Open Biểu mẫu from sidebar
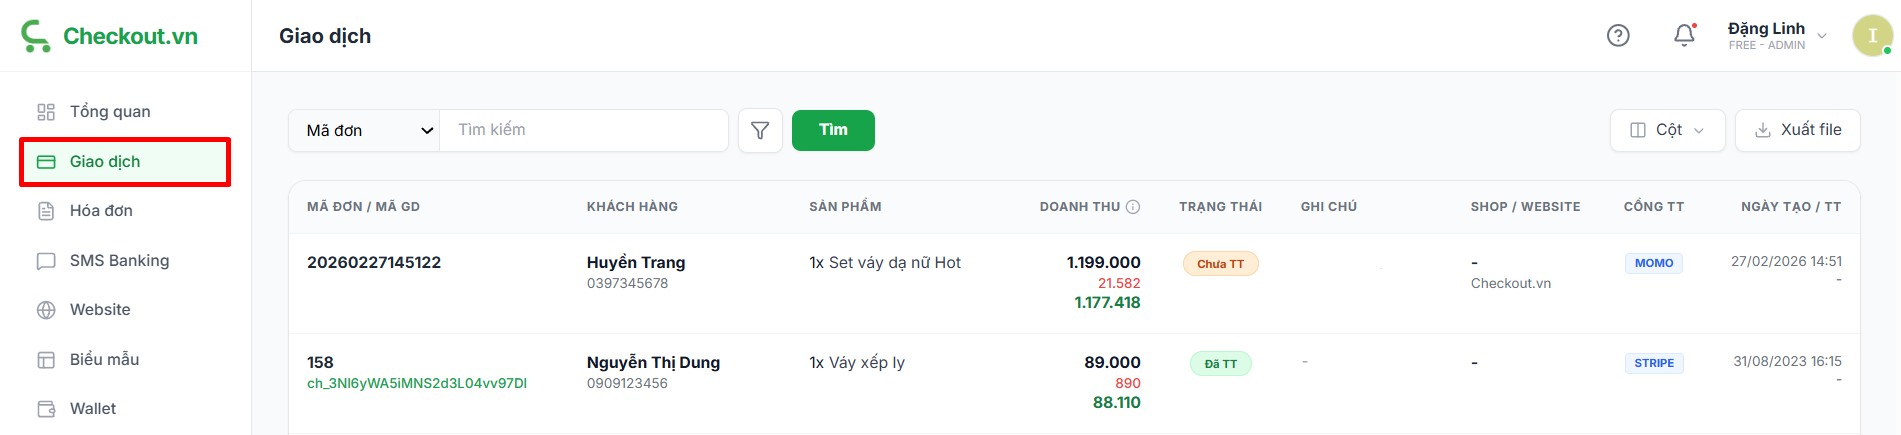 tap(104, 360)
